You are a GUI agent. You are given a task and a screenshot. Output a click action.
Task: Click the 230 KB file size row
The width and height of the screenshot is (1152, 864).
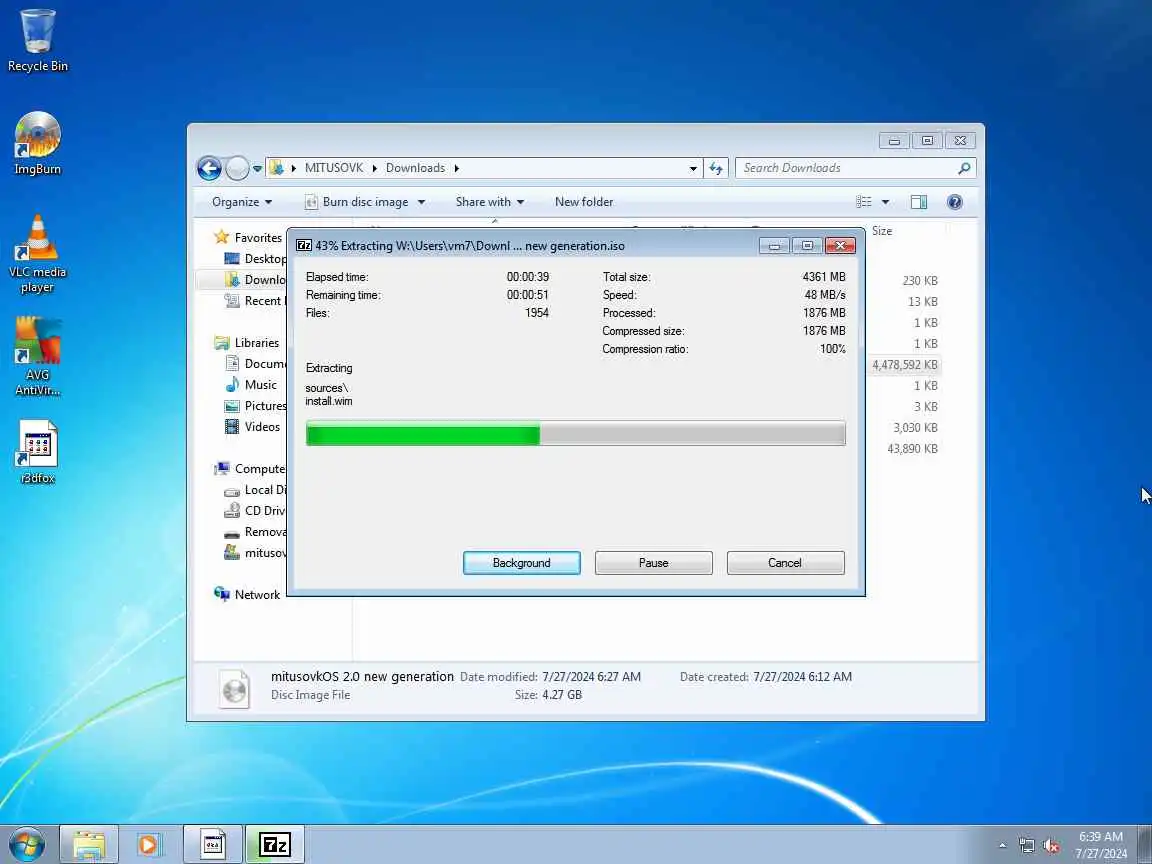[919, 281]
